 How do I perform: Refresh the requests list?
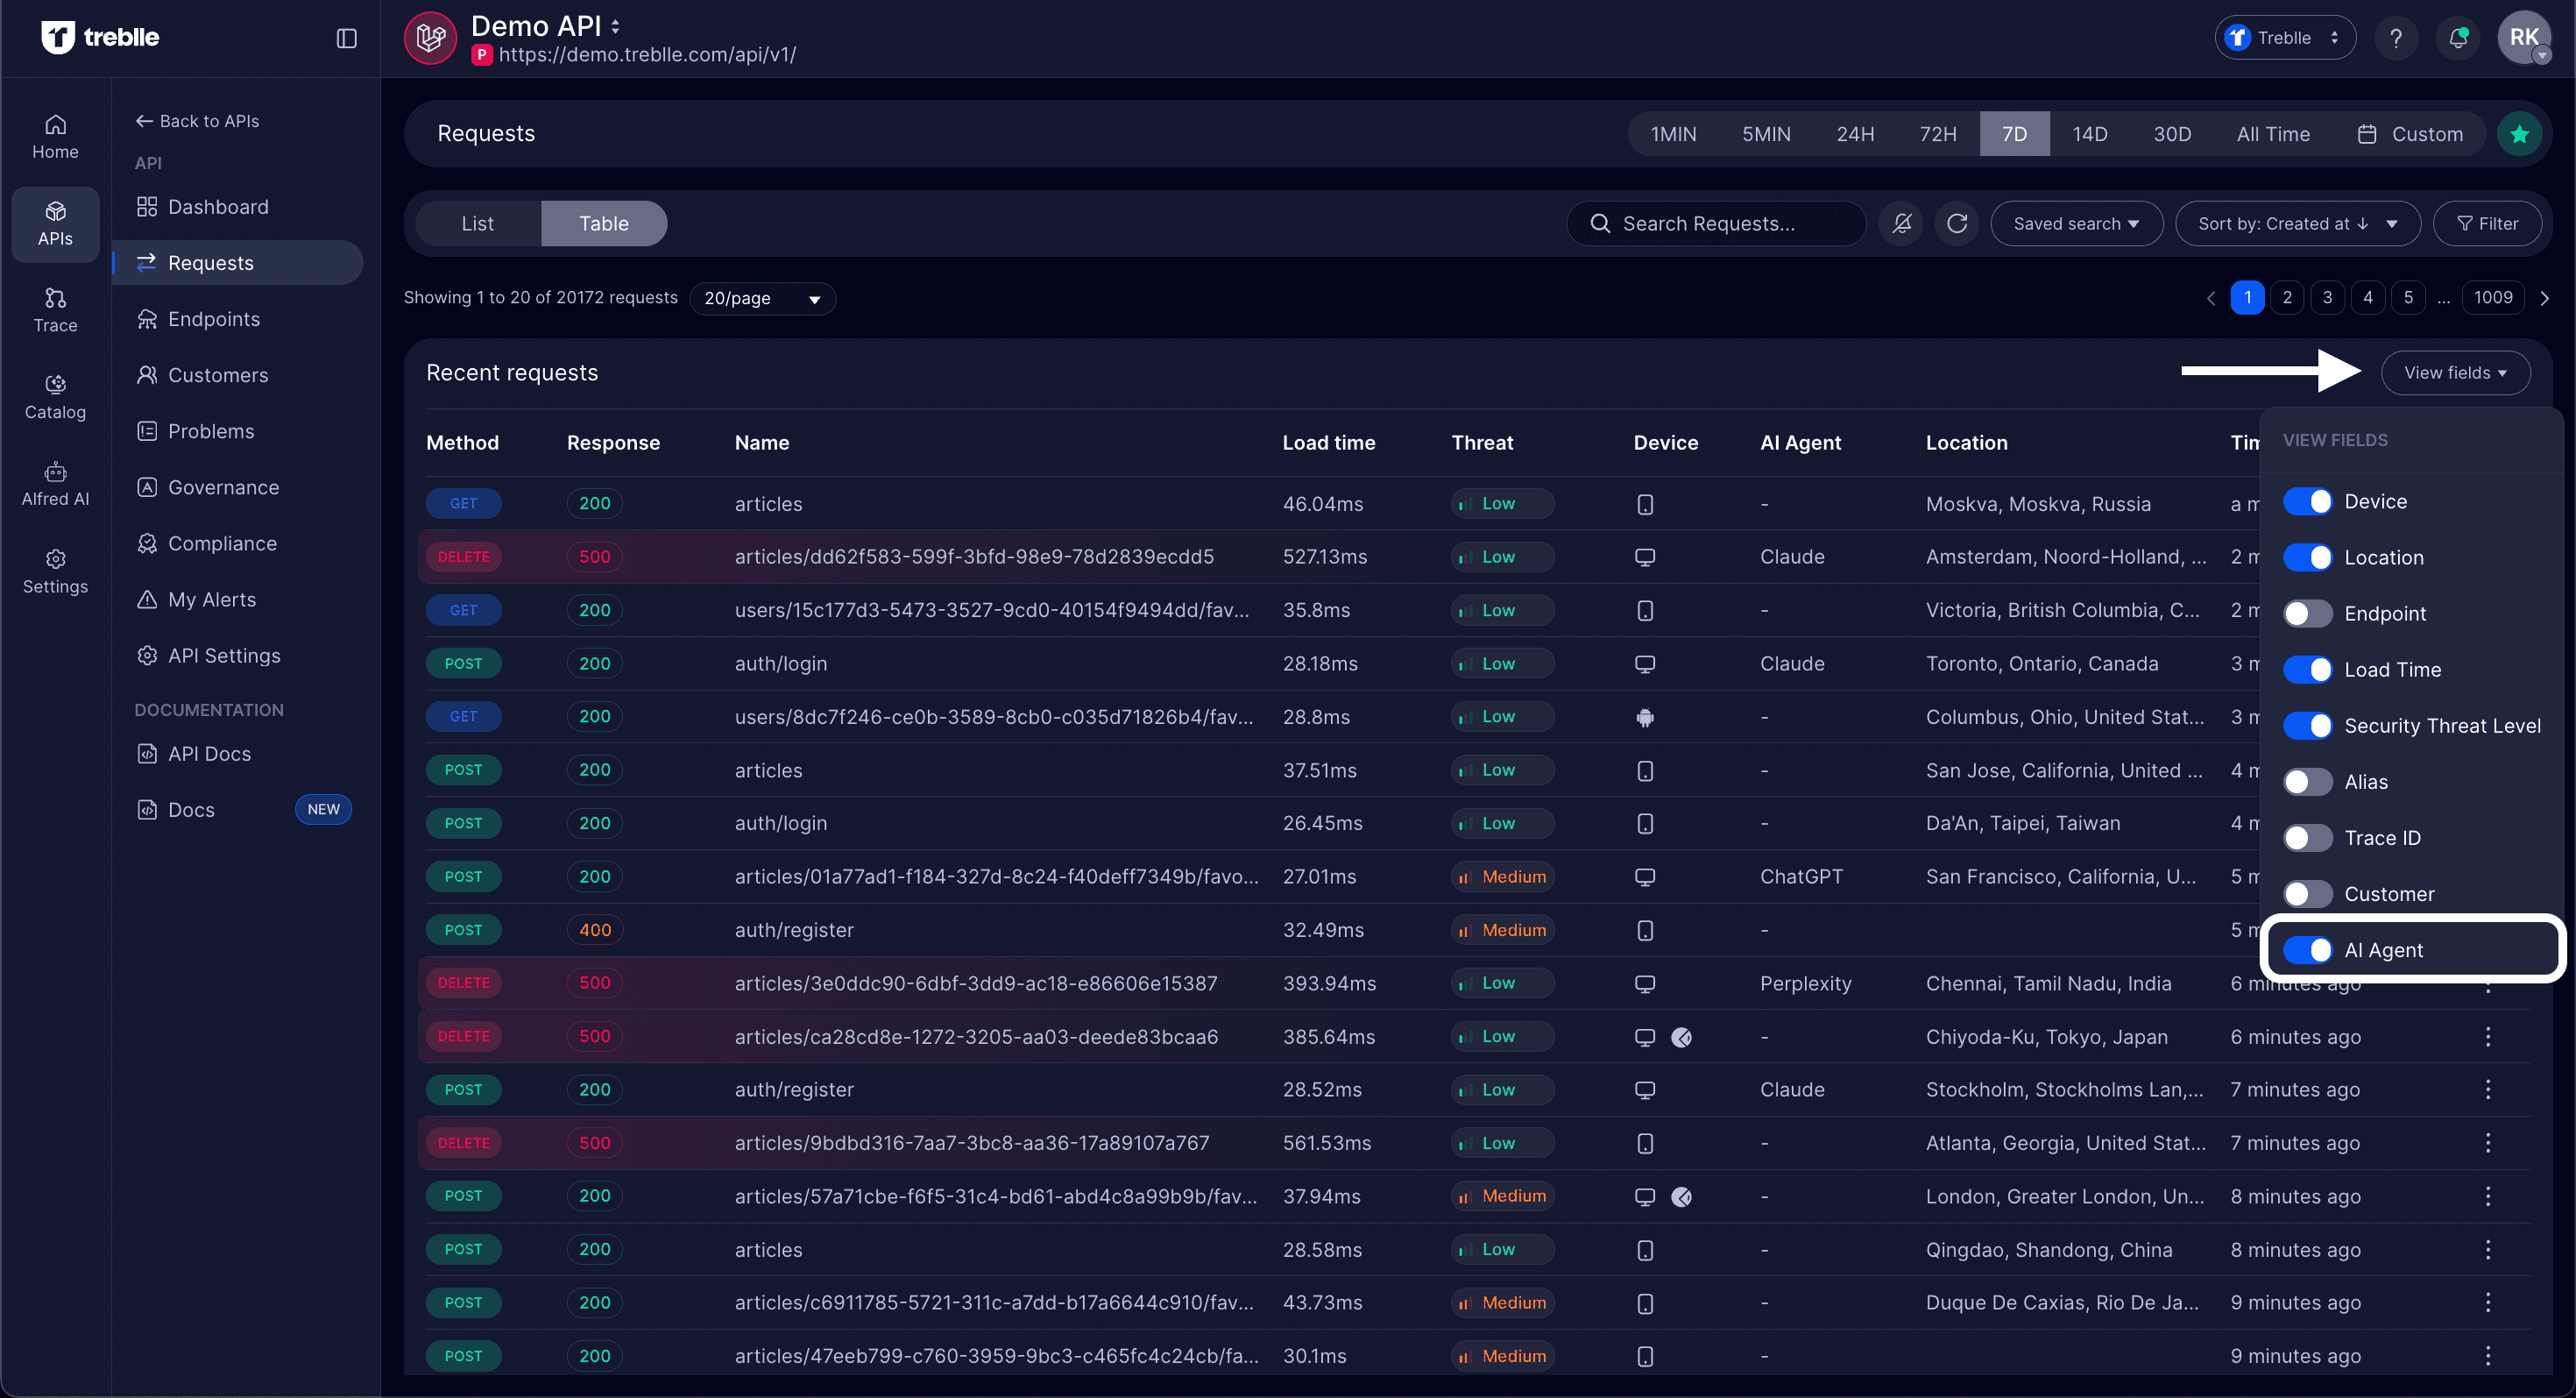1957,223
